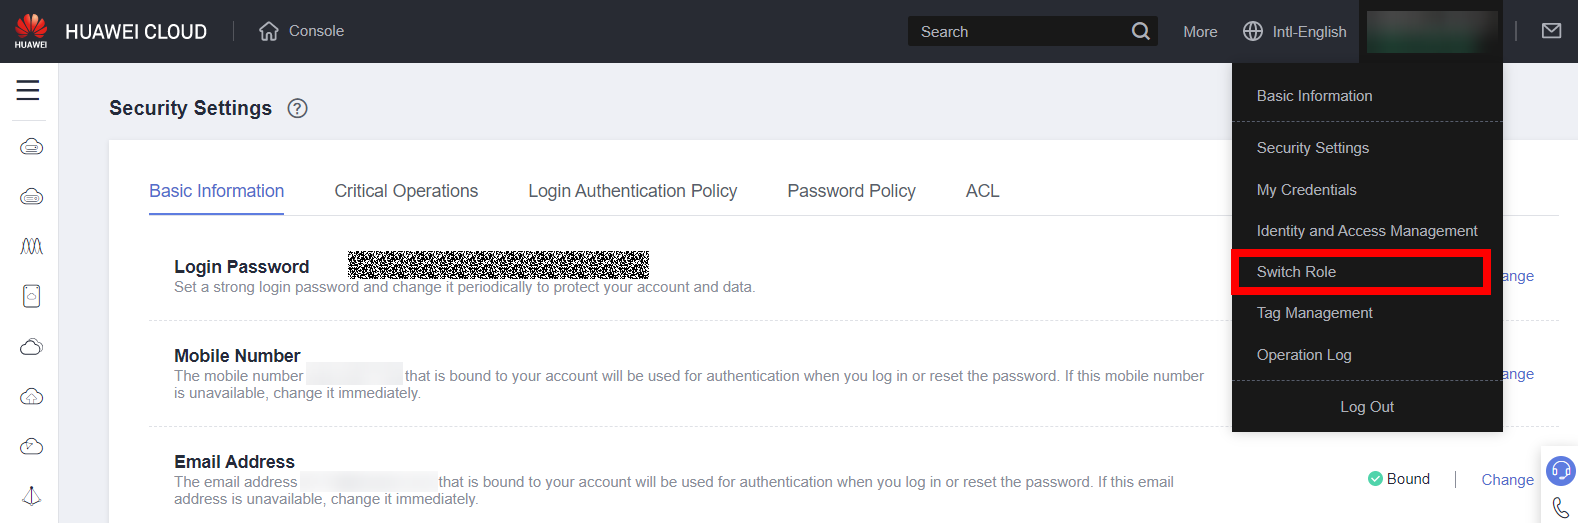Click the phone contact icon
The width and height of the screenshot is (1578, 523).
click(x=1560, y=508)
